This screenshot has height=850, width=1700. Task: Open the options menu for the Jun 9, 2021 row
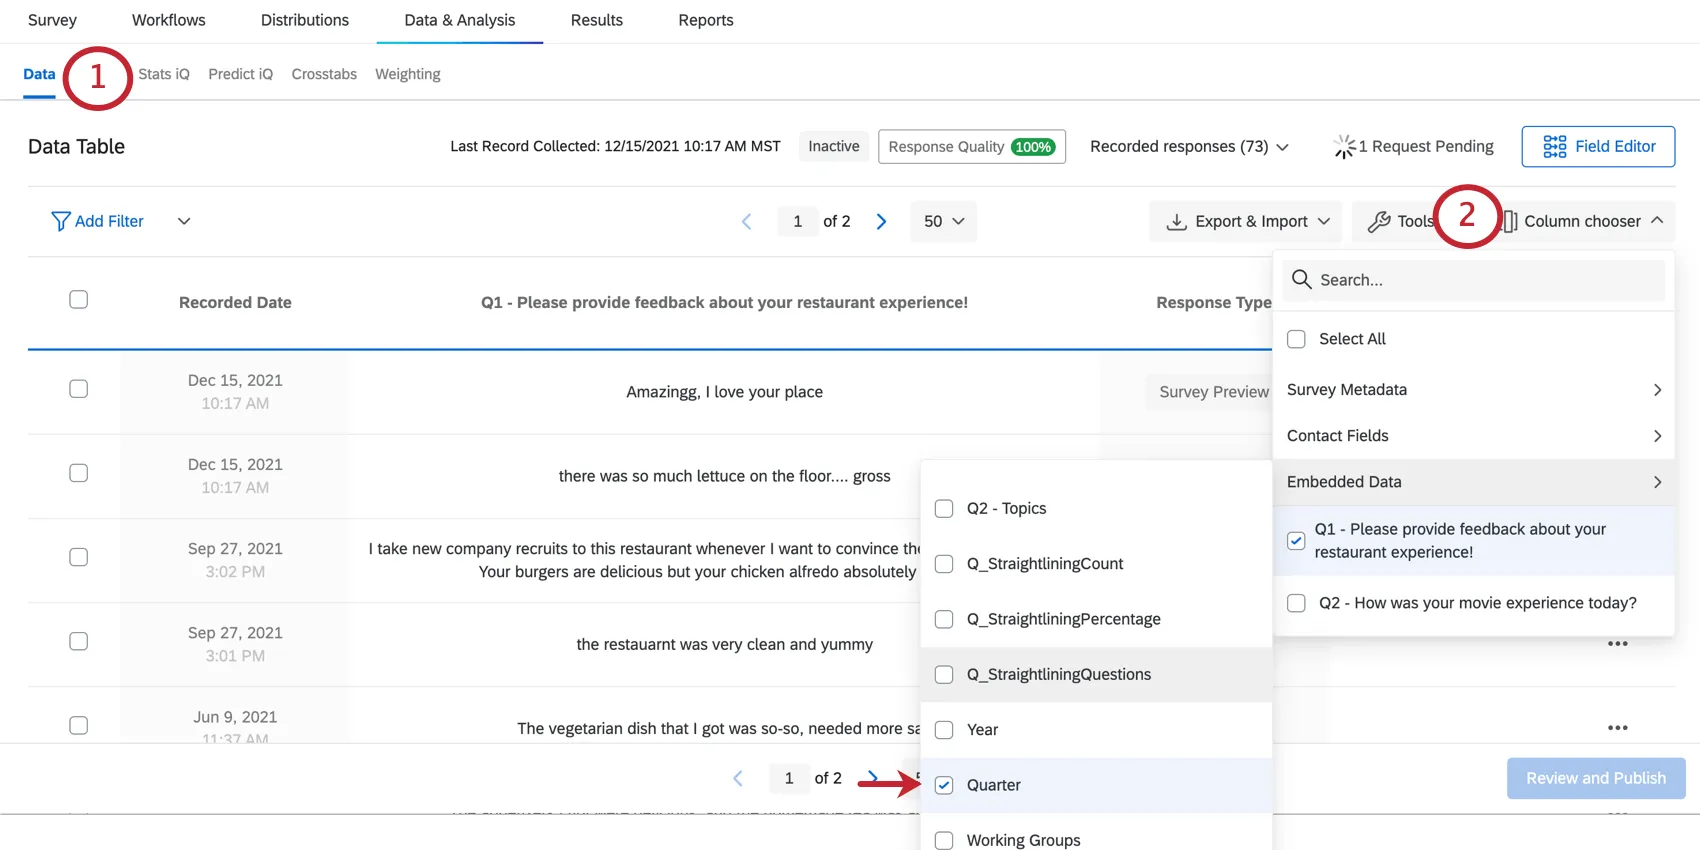(x=1618, y=728)
